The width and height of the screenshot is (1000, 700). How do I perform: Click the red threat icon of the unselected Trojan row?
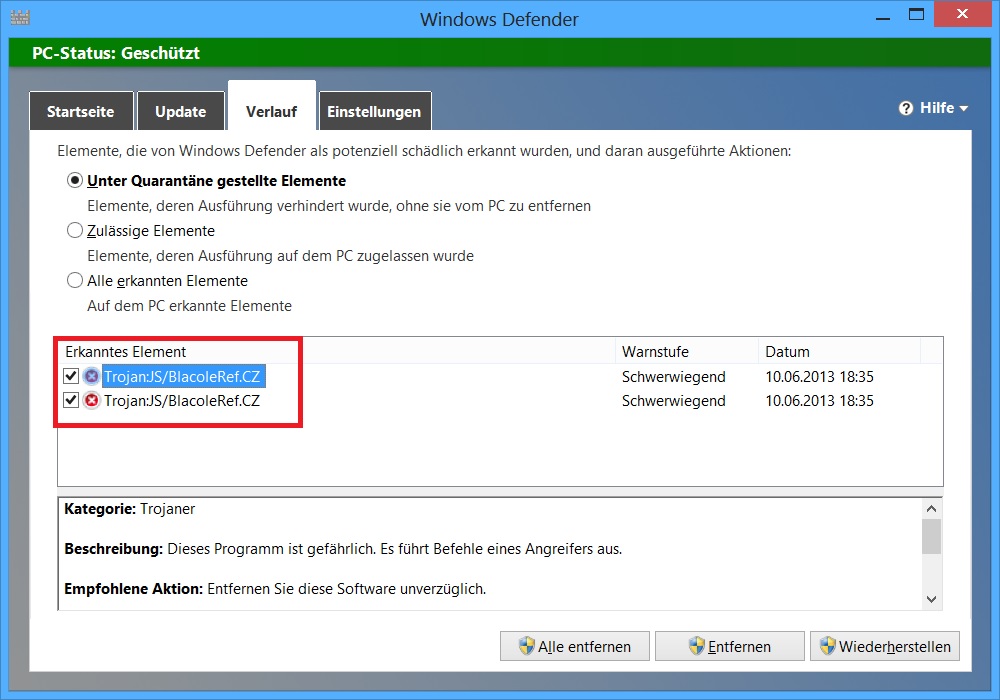click(x=92, y=400)
